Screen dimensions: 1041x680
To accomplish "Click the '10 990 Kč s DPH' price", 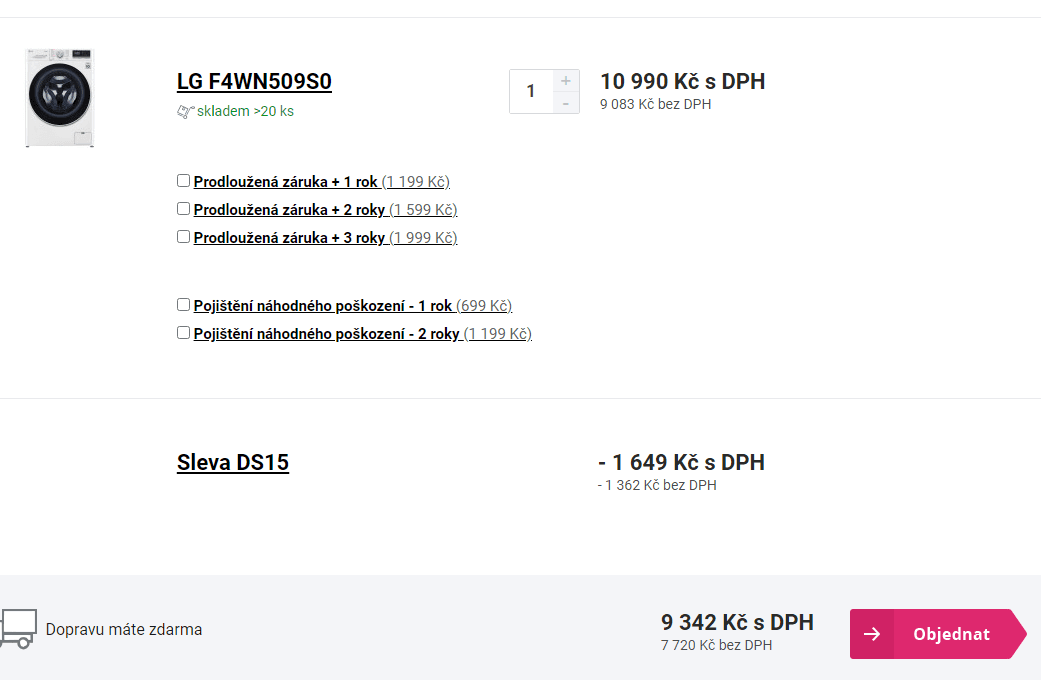I will [682, 81].
